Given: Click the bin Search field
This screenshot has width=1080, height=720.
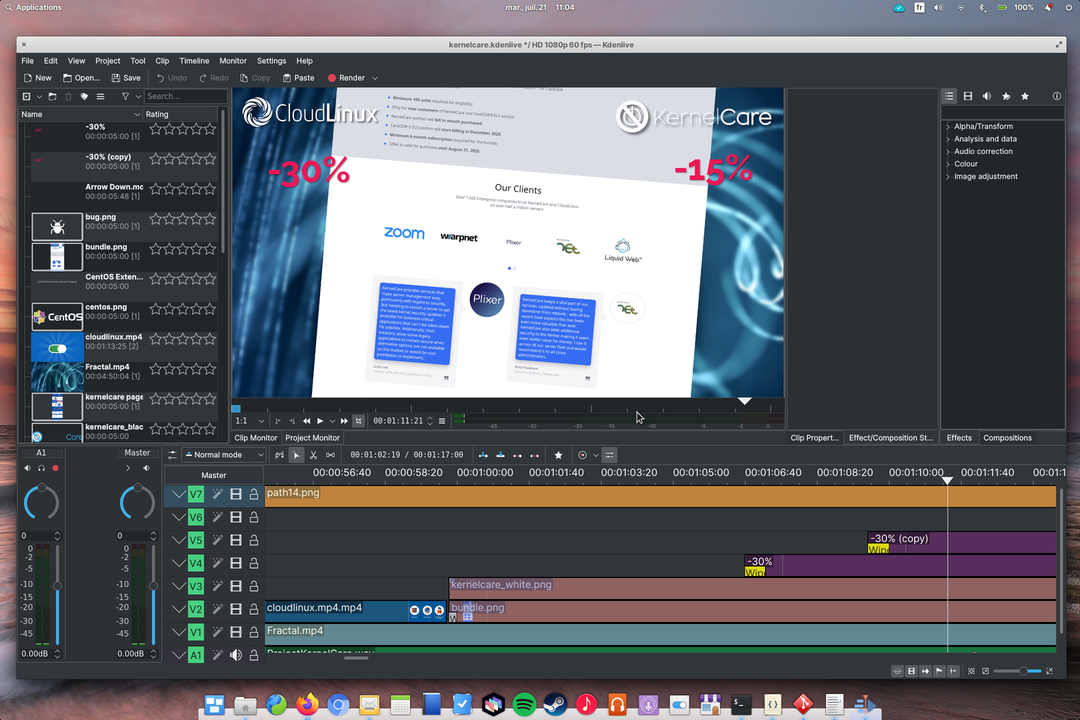Looking at the screenshot, I should [x=185, y=96].
